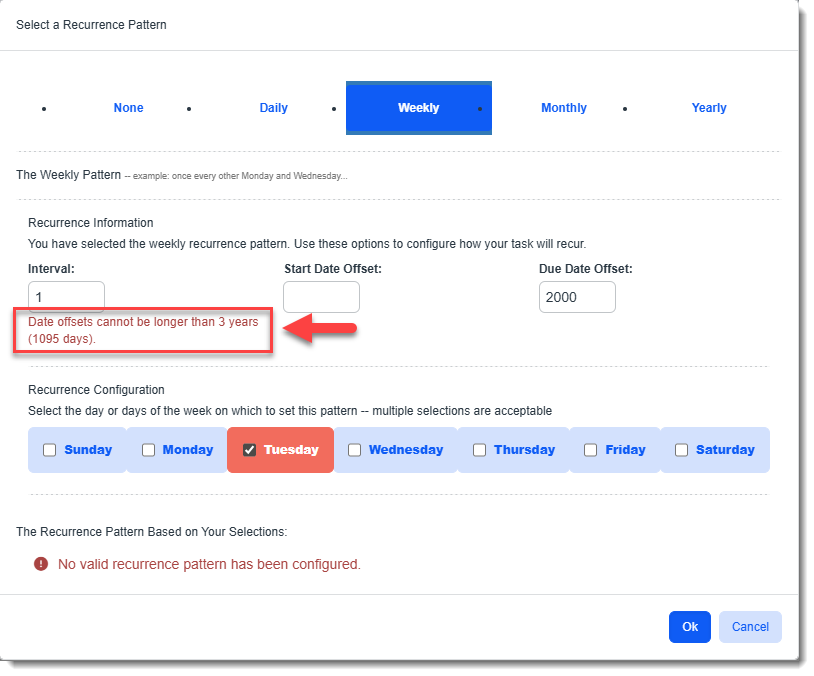
Task: Click the Cancel button
Action: (750, 627)
